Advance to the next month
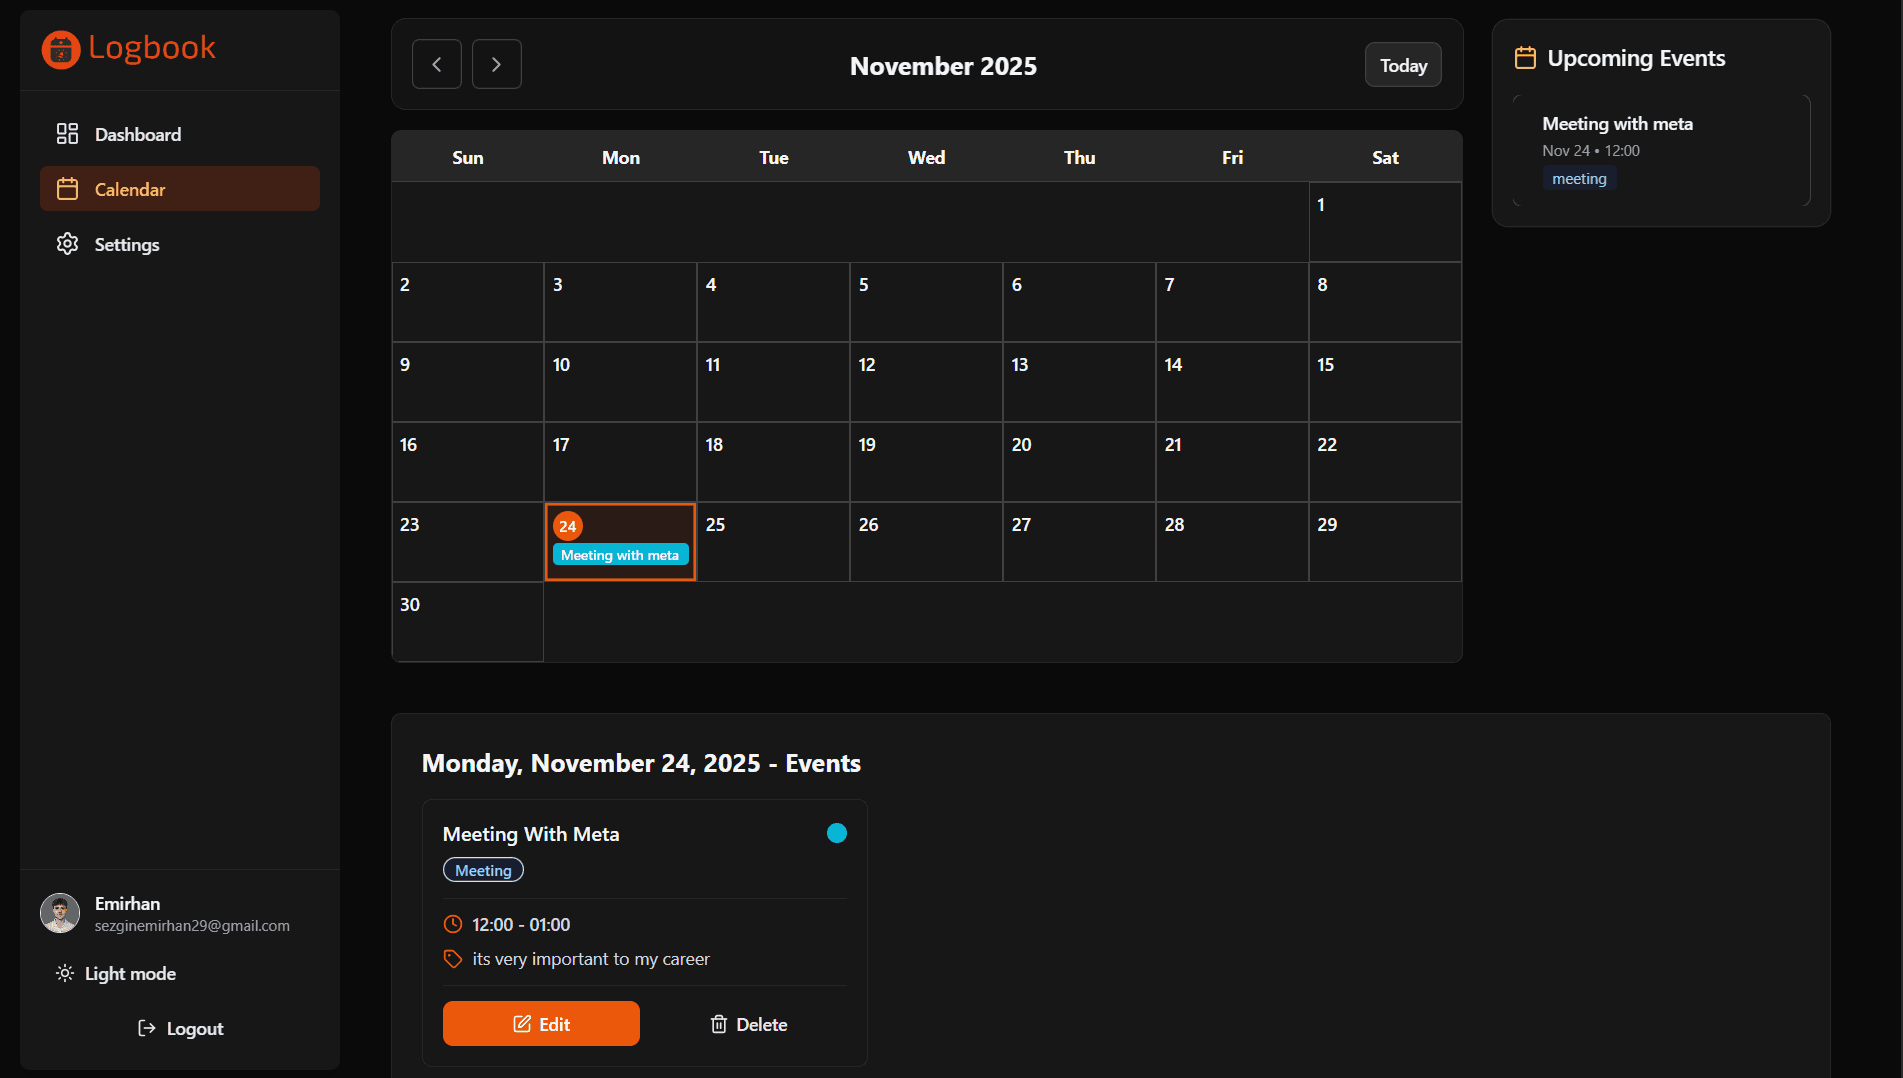Screen dimensions: 1903x1078 click(x=497, y=64)
